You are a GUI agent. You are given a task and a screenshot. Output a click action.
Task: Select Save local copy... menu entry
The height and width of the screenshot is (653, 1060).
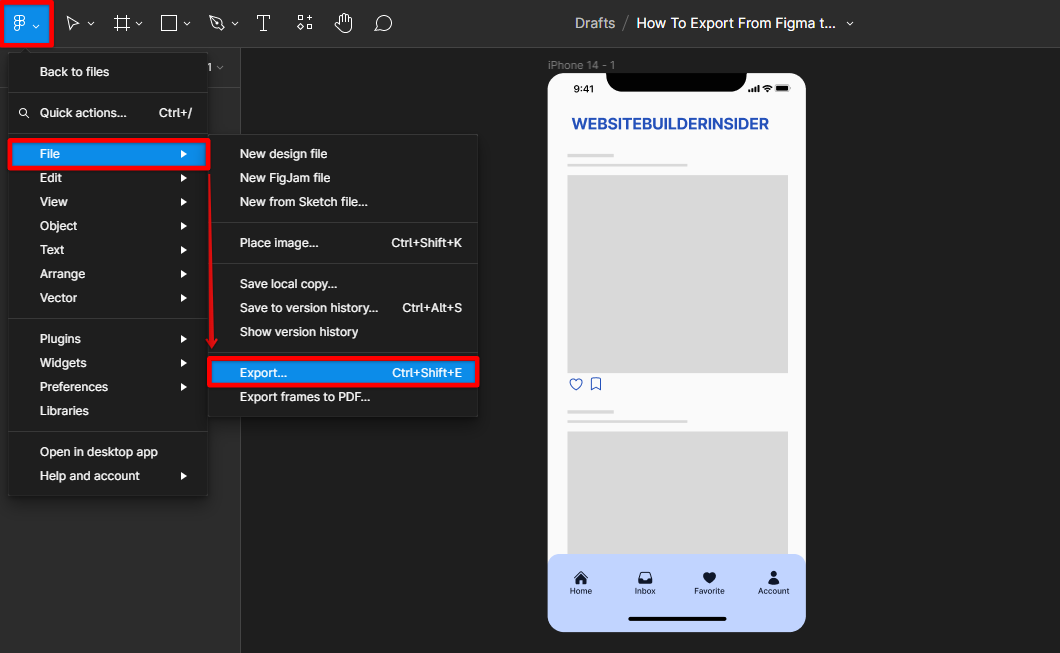tap(288, 284)
